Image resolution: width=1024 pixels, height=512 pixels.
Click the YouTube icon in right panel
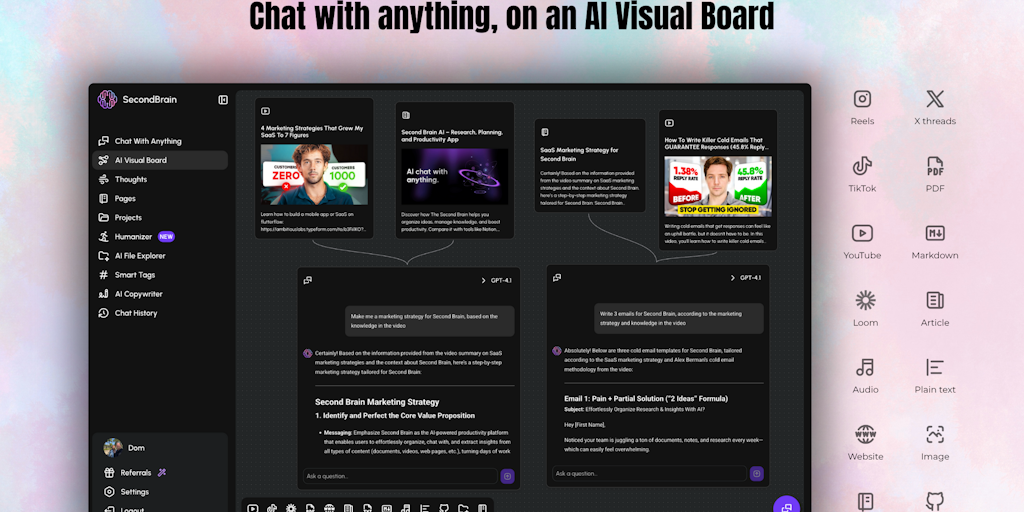tap(862, 233)
